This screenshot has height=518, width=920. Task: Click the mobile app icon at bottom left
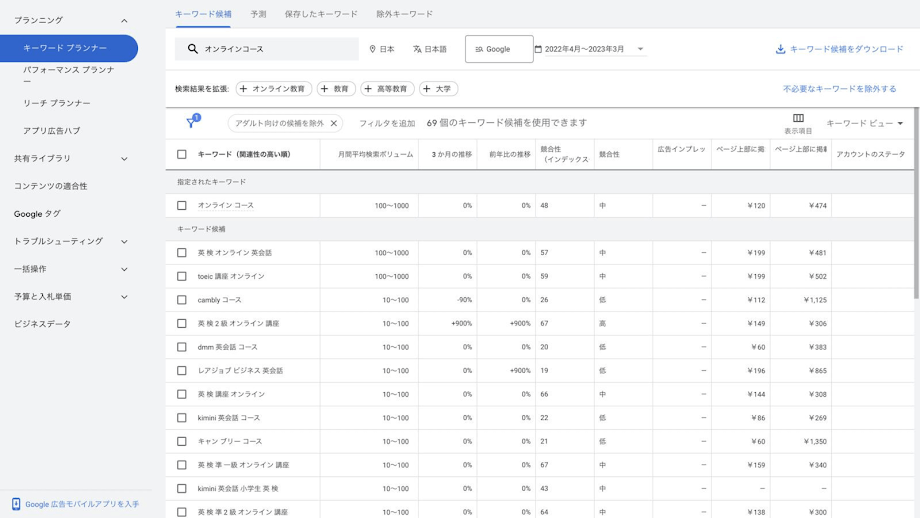point(16,504)
